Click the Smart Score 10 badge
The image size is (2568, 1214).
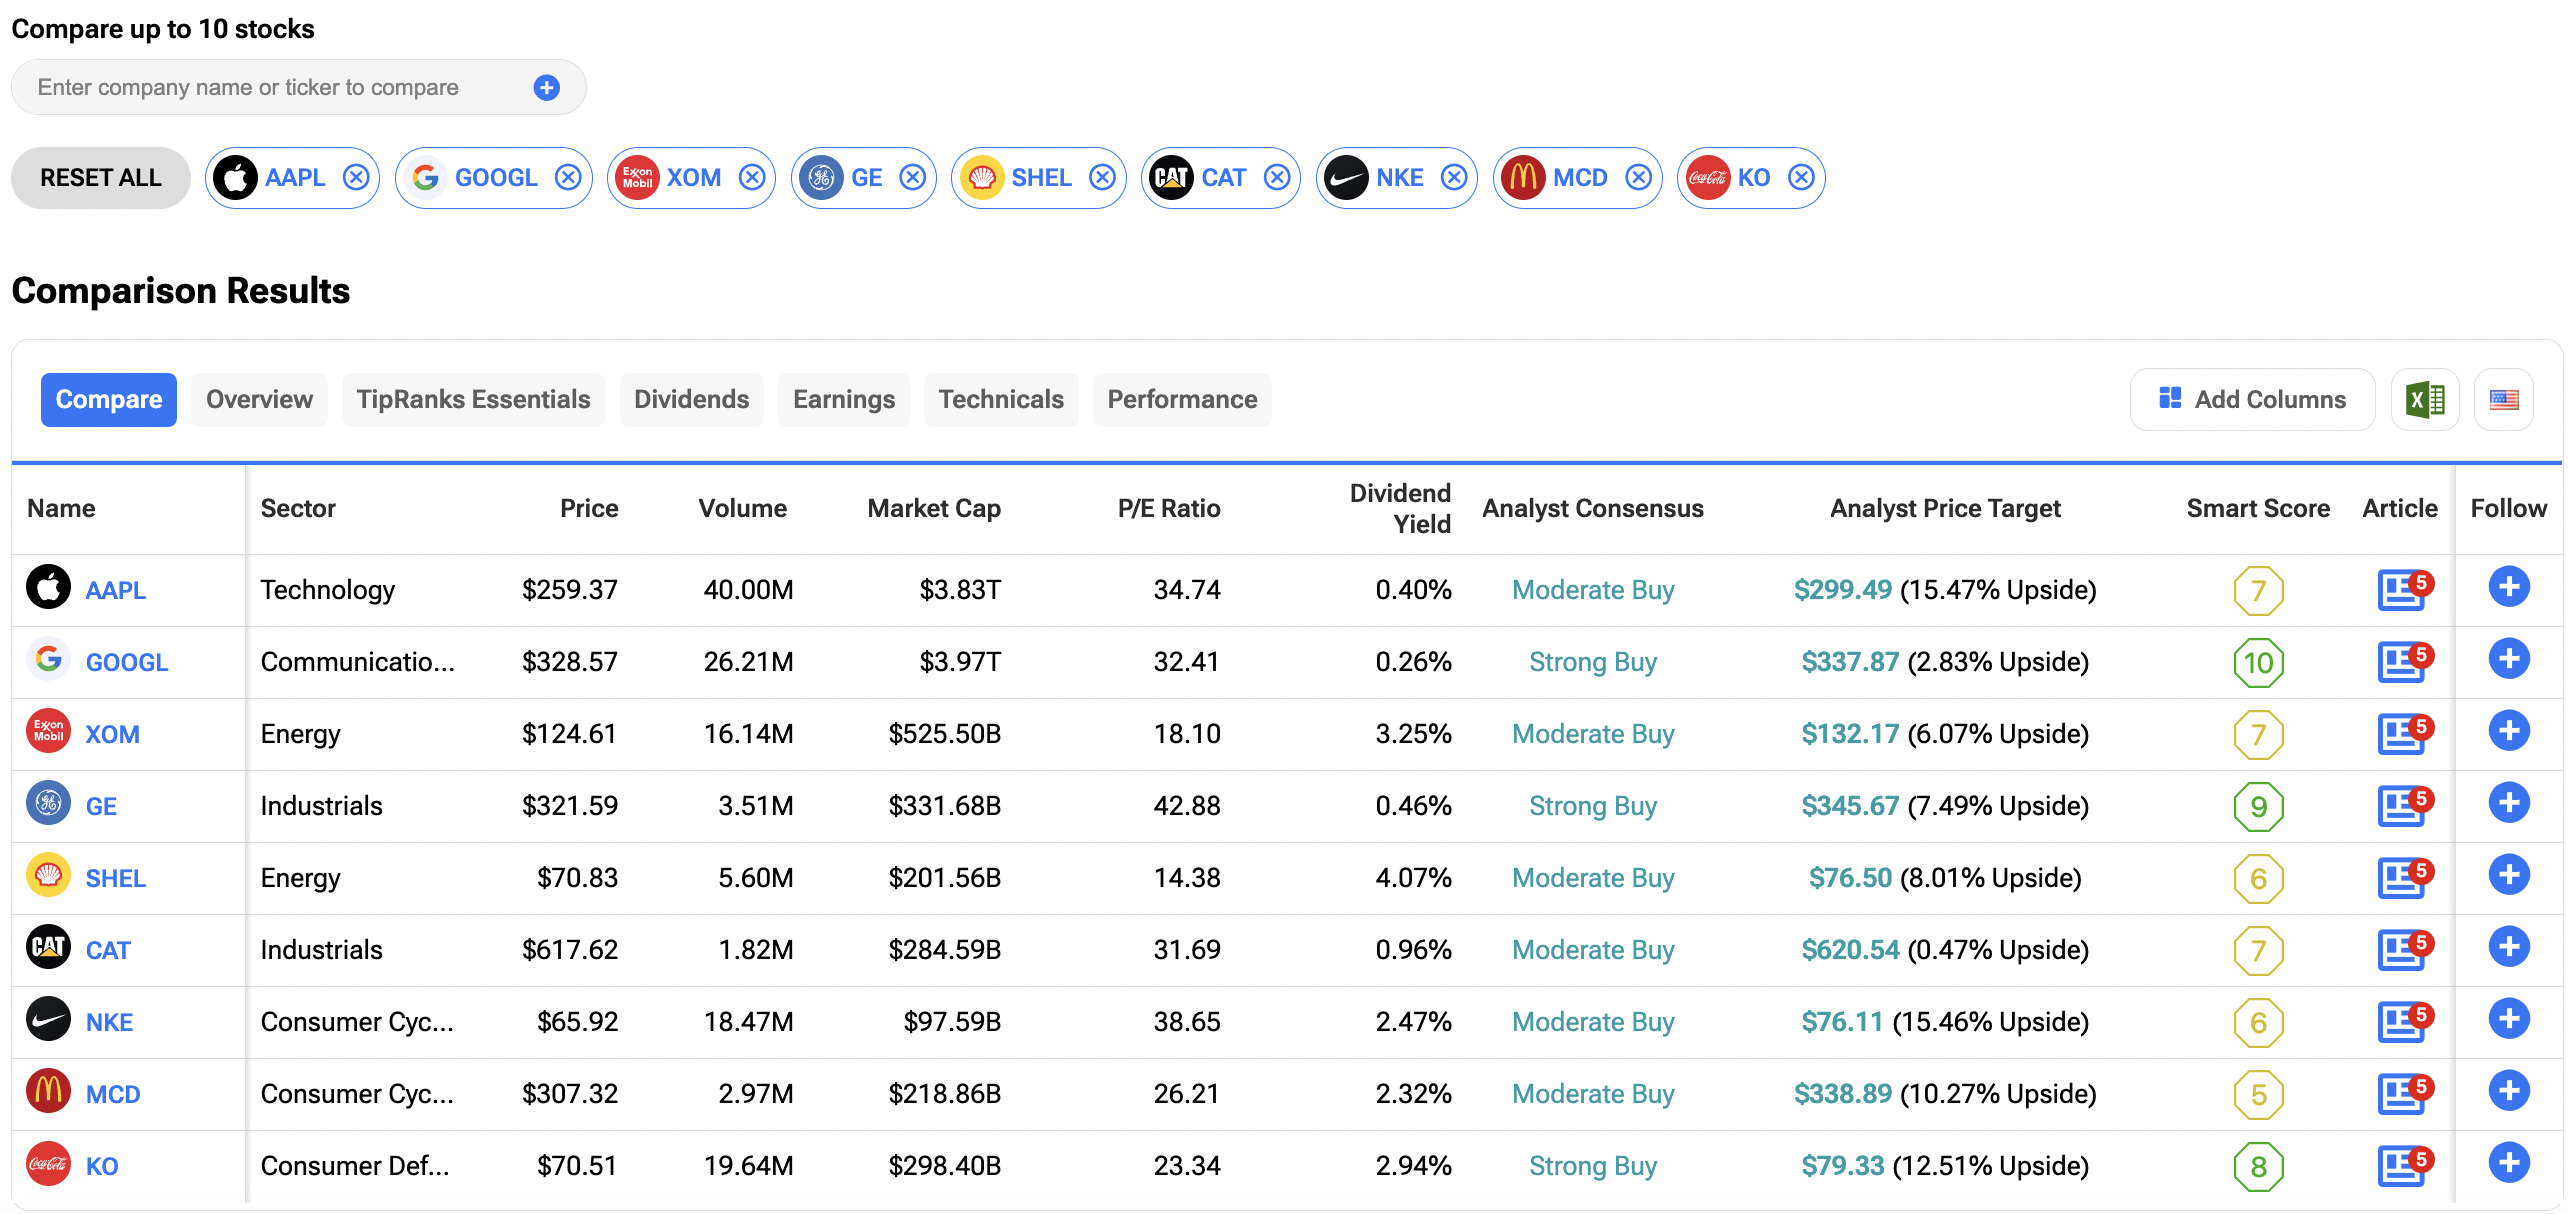coord(2258,662)
